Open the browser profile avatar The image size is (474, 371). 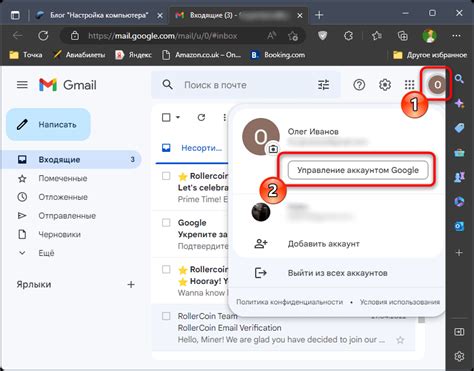tap(430, 35)
